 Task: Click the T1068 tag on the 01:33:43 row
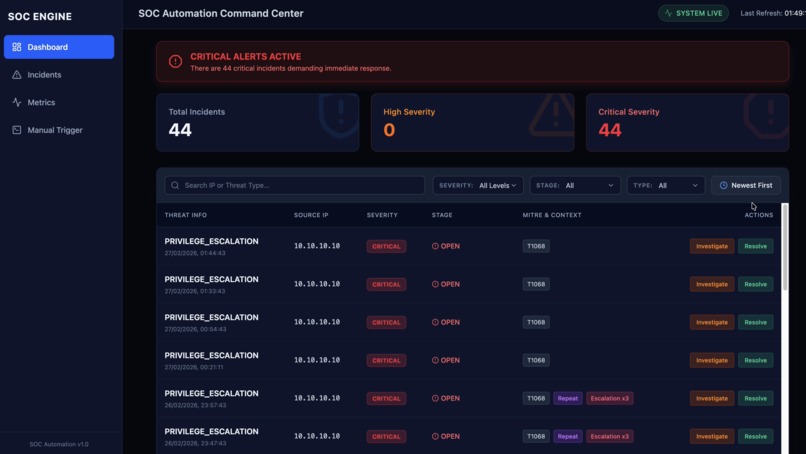pos(536,284)
